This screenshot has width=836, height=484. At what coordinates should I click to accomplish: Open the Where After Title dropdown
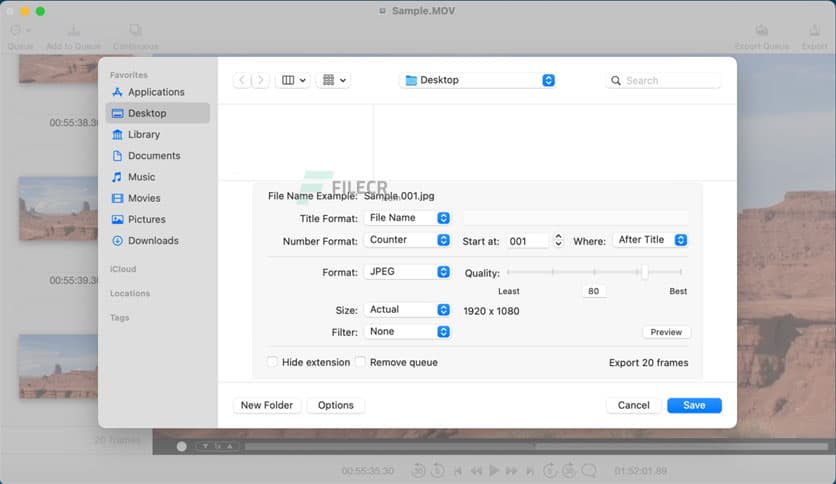tap(650, 240)
